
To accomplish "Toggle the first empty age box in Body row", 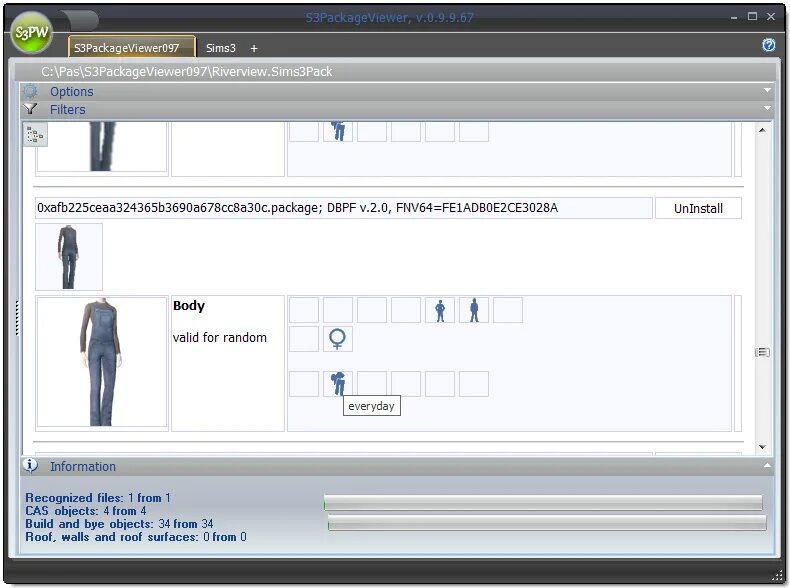I will (x=304, y=310).
